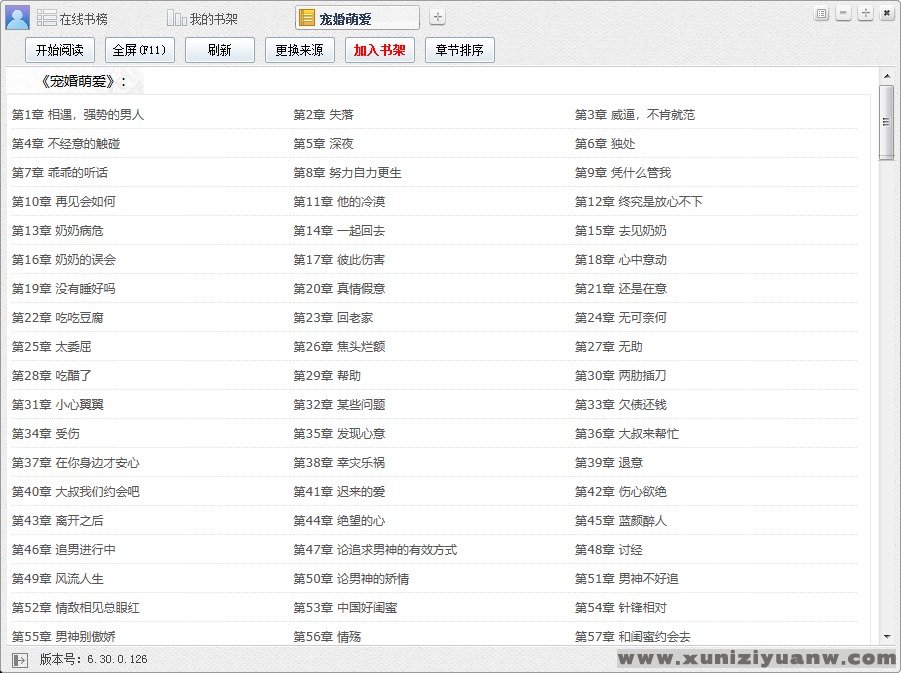This screenshot has width=901, height=673.
Task: Click the scrollbar down arrow
Action: click(x=886, y=636)
